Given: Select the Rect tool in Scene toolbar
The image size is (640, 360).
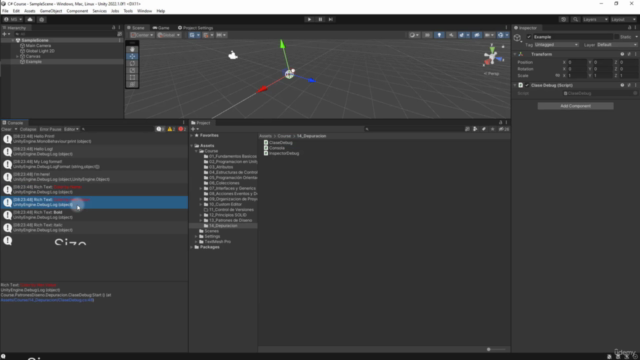Looking at the screenshot, I should 132,77.
